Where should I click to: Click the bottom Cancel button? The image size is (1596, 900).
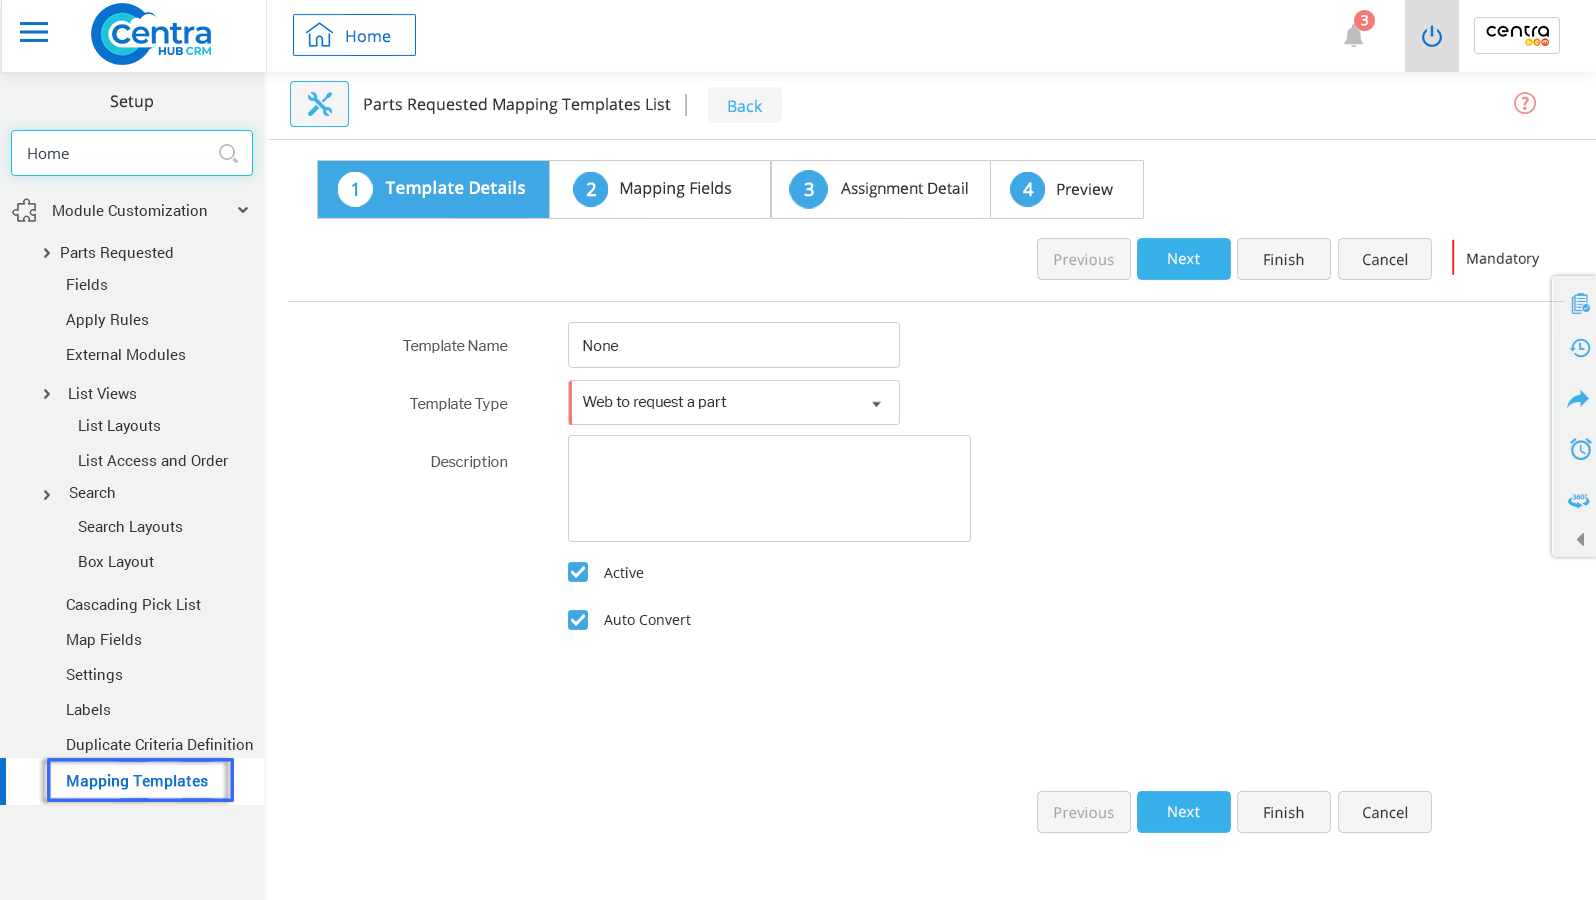click(1385, 812)
